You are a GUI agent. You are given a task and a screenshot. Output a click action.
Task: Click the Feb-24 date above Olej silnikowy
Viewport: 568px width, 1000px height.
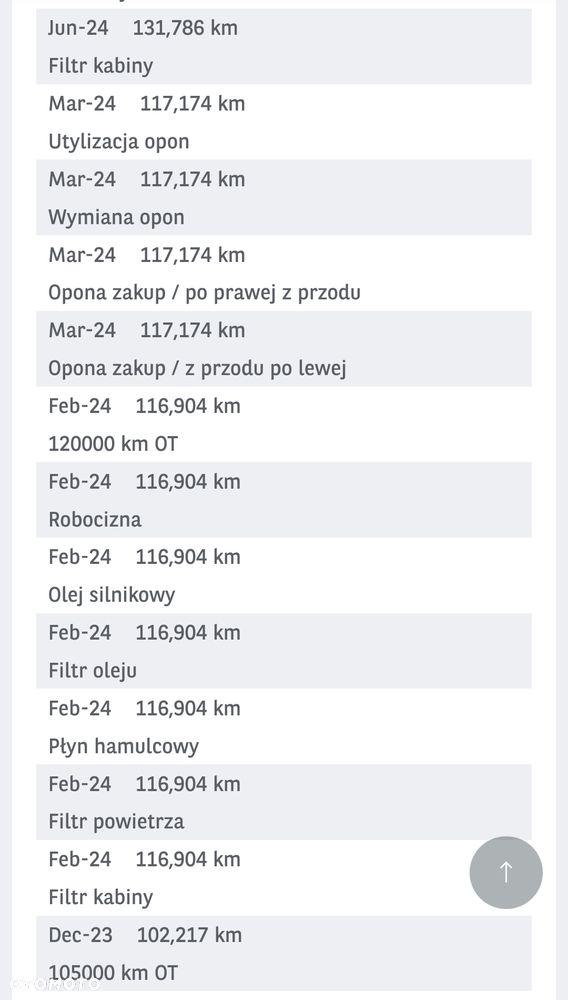(80, 557)
